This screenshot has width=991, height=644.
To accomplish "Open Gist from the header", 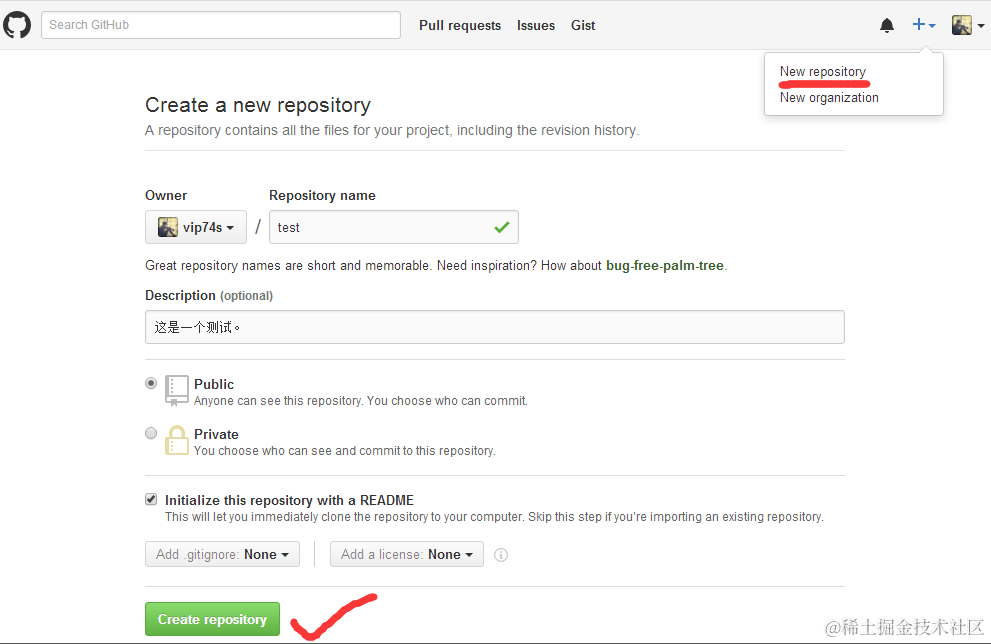I will (x=583, y=25).
